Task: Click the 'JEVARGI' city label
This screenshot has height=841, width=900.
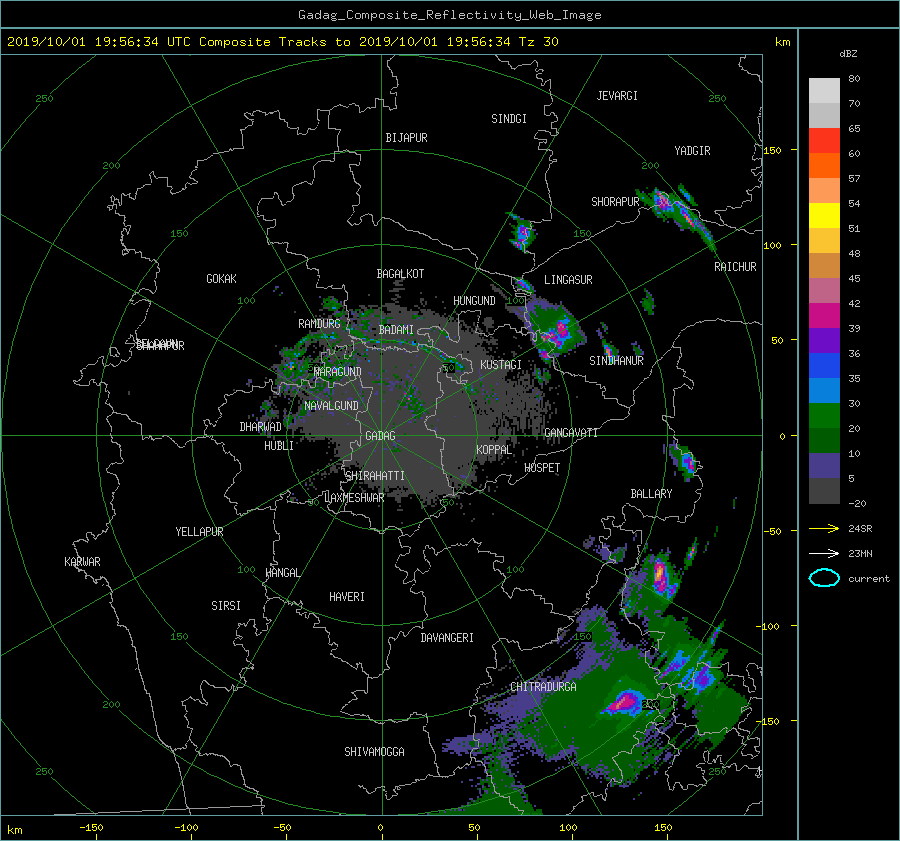Action: (617, 96)
